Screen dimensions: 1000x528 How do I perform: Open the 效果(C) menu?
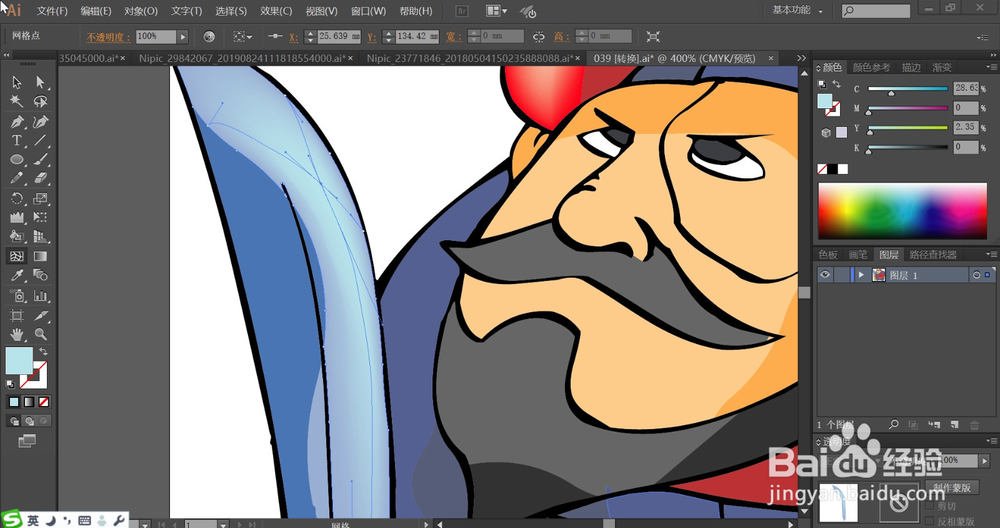click(276, 11)
